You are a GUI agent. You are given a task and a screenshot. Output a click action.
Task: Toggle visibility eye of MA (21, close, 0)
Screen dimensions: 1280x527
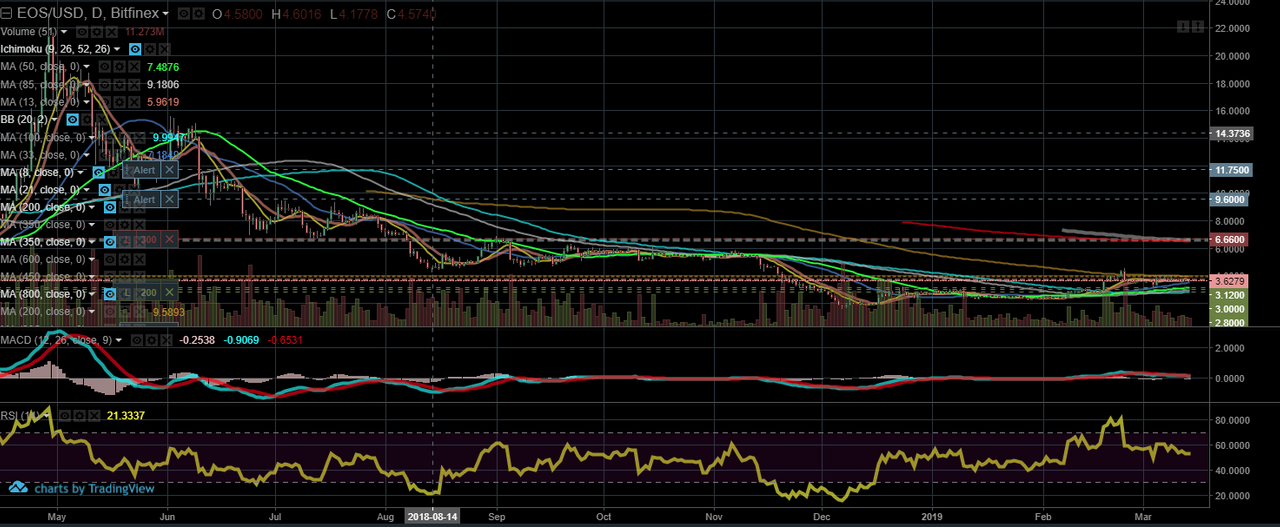click(x=105, y=189)
